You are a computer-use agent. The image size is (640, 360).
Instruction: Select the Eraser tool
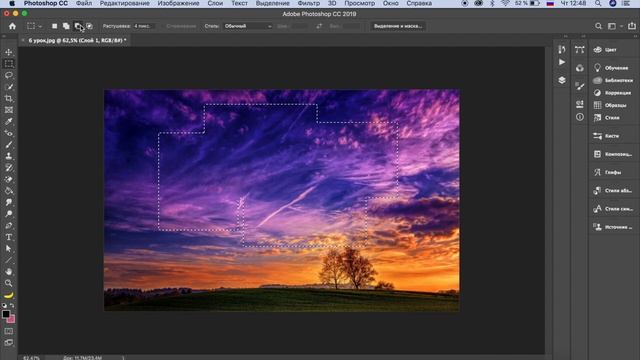point(9,179)
